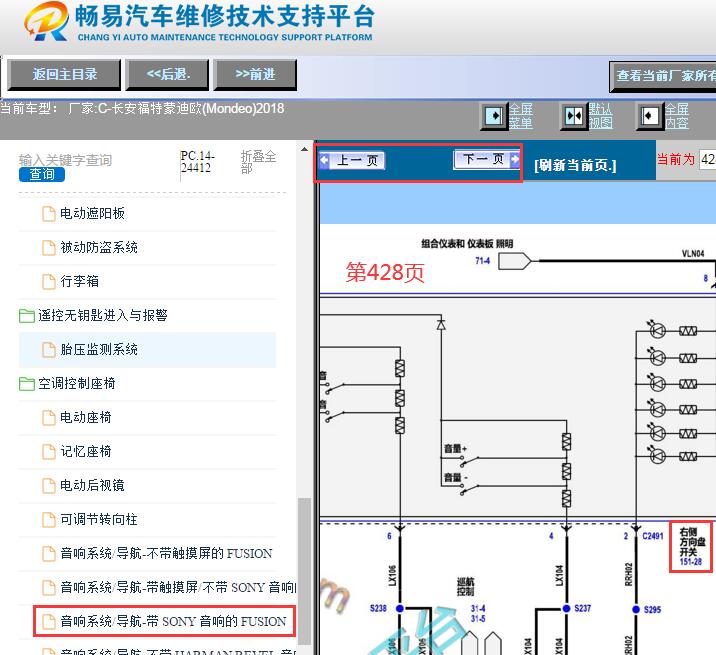Image resolution: width=716 pixels, height=655 pixels.
Task: Click the 31-4 reference number
Action: point(478,609)
